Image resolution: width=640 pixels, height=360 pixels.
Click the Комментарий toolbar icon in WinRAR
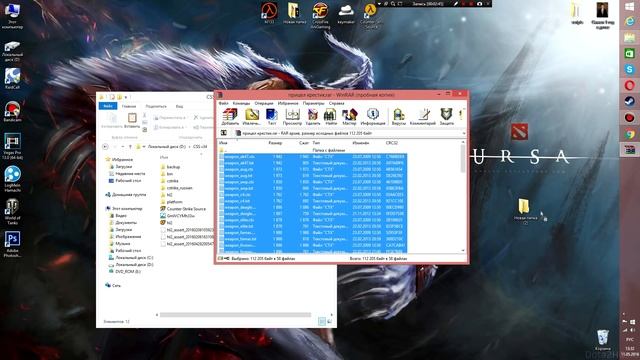422,116
